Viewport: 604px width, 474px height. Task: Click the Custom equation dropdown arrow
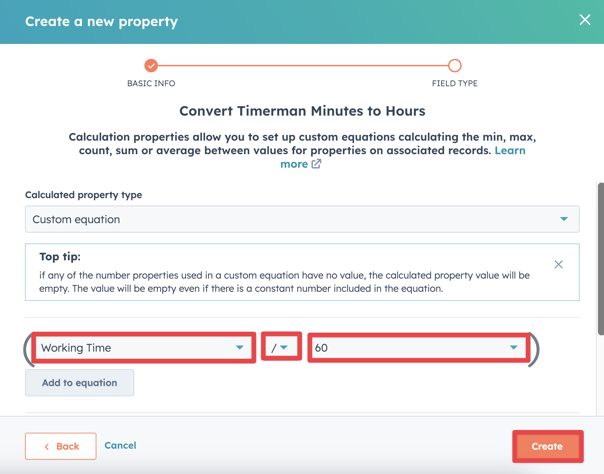564,219
